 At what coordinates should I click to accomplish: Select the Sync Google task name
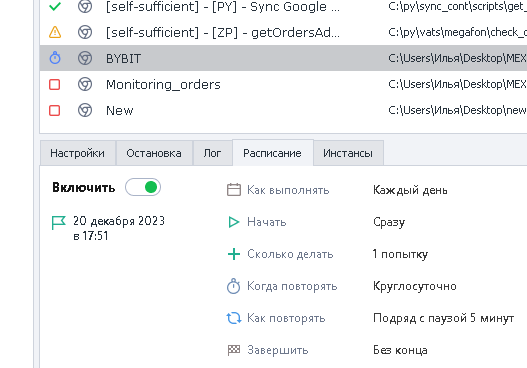[222, 6]
